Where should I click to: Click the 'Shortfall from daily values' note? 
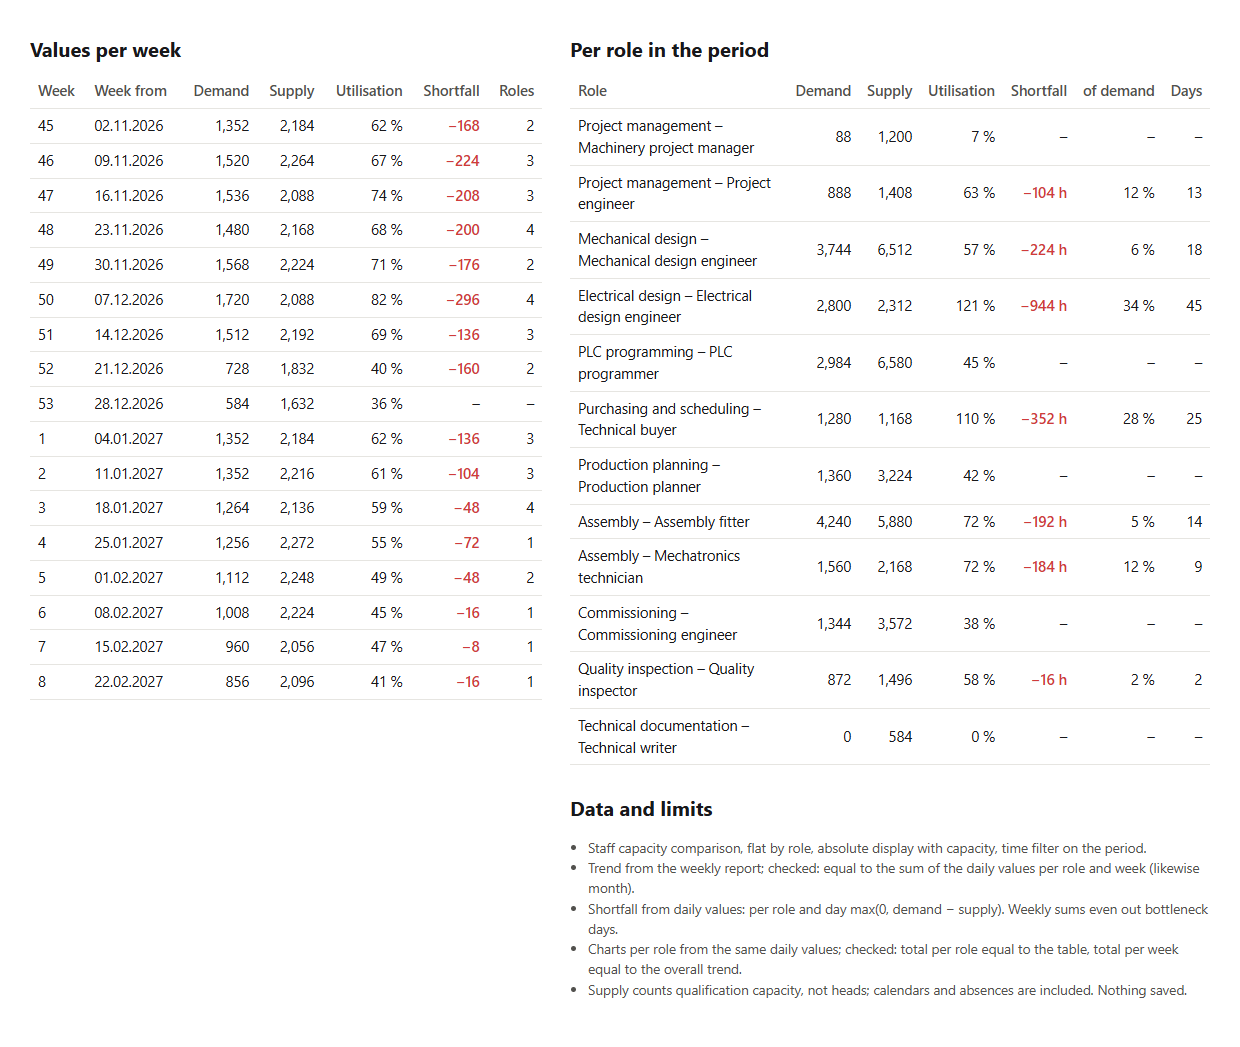(x=898, y=919)
